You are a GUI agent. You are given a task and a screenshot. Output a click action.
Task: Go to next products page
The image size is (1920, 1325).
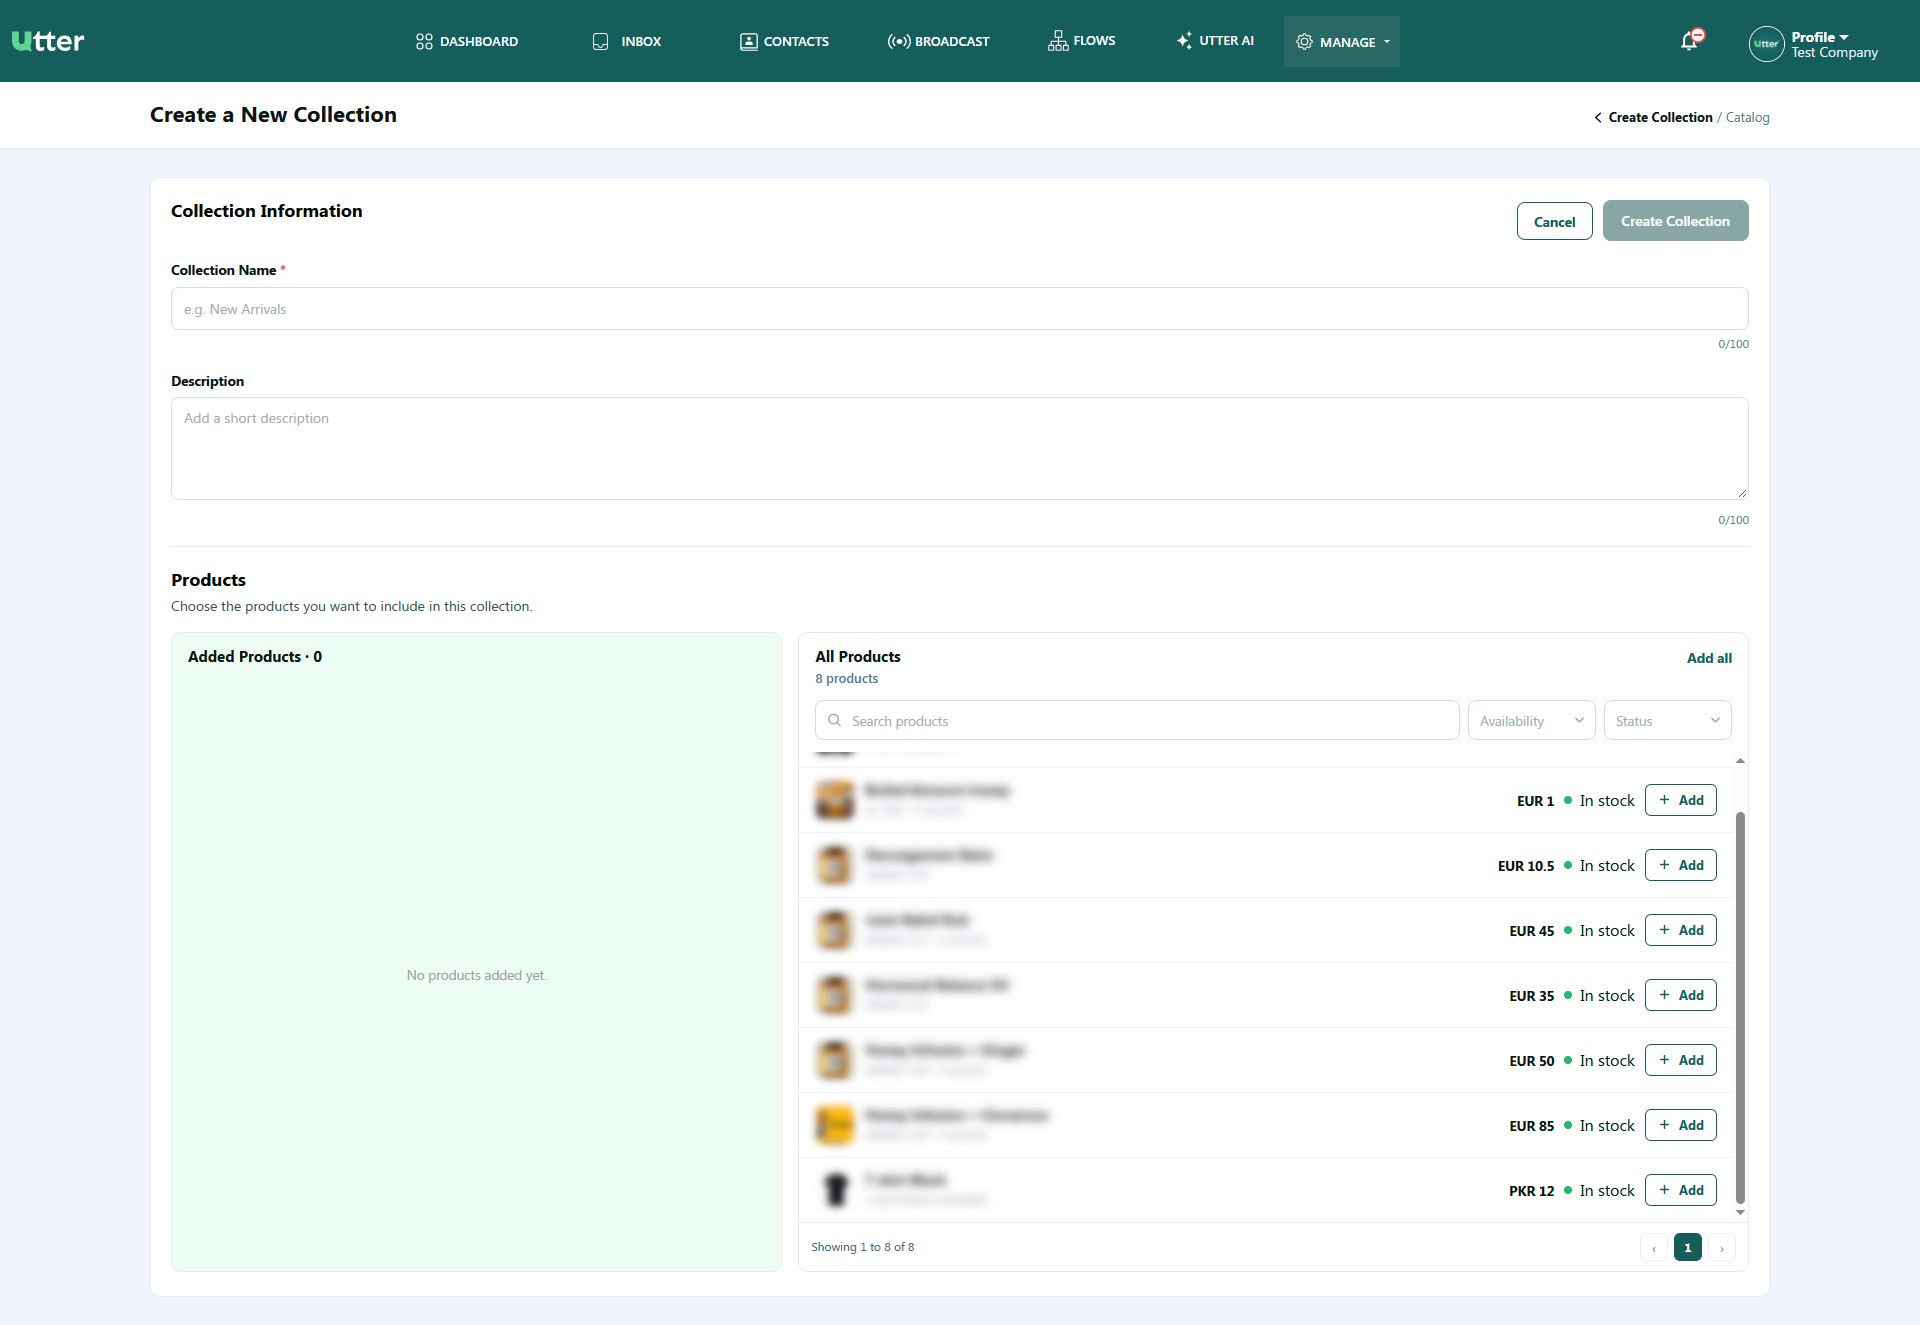1721,1247
